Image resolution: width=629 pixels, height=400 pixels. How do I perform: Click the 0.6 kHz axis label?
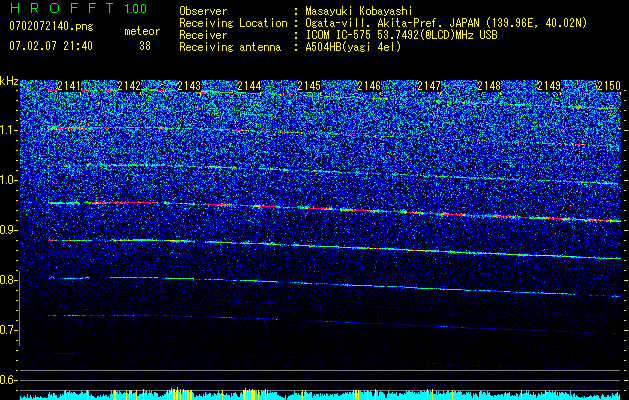click(9, 380)
